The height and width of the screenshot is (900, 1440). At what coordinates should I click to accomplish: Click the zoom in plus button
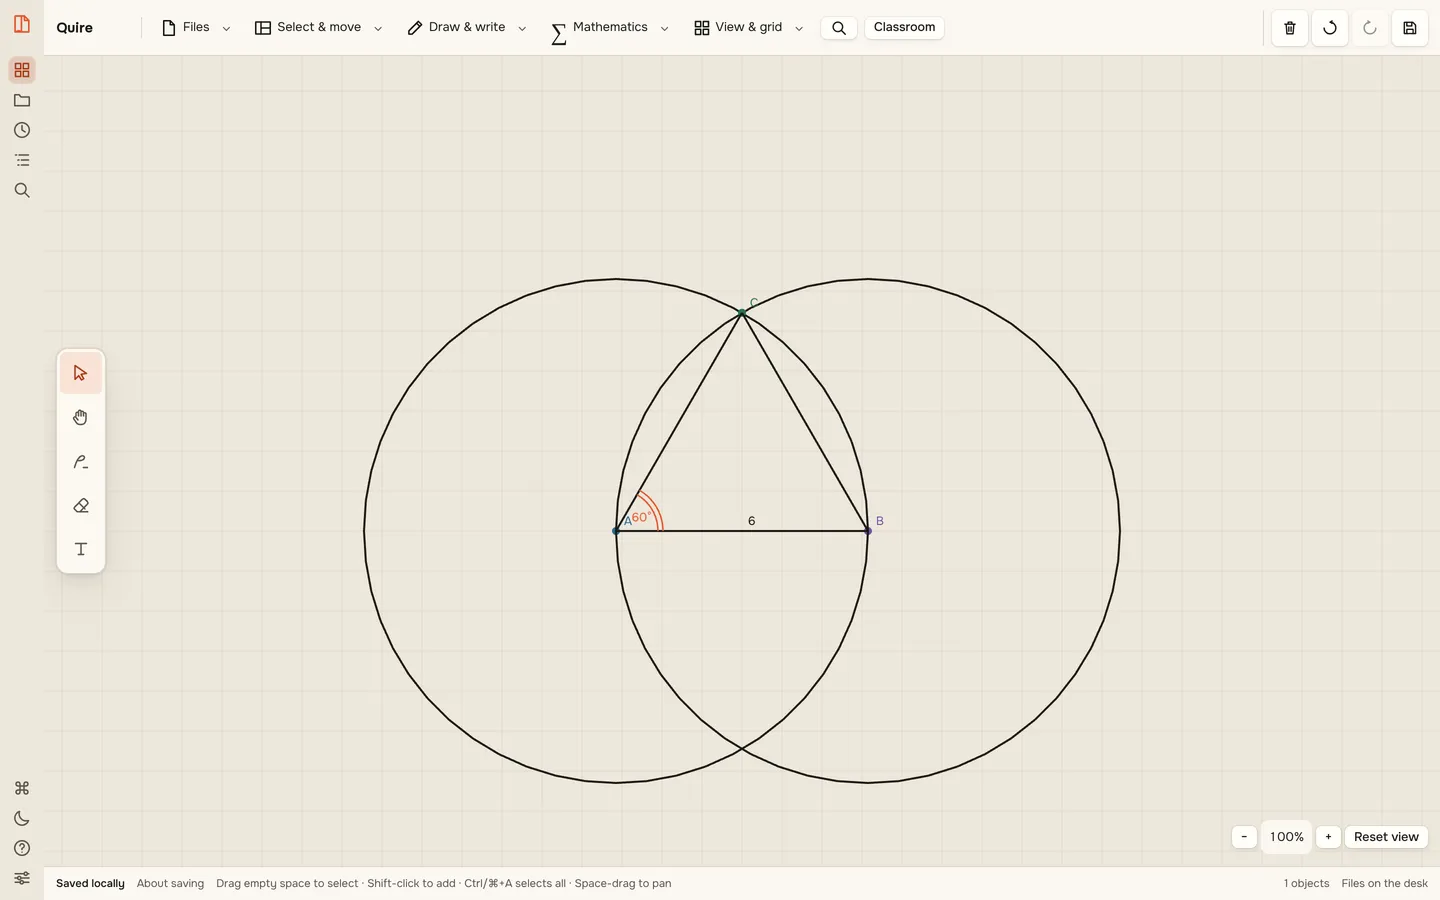1328,837
